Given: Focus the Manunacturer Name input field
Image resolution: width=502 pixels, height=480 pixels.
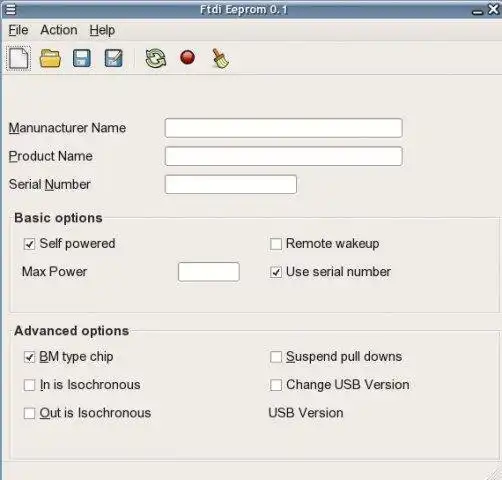Looking at the screenshot, I should pyautogui.click(x=284, y=128).
